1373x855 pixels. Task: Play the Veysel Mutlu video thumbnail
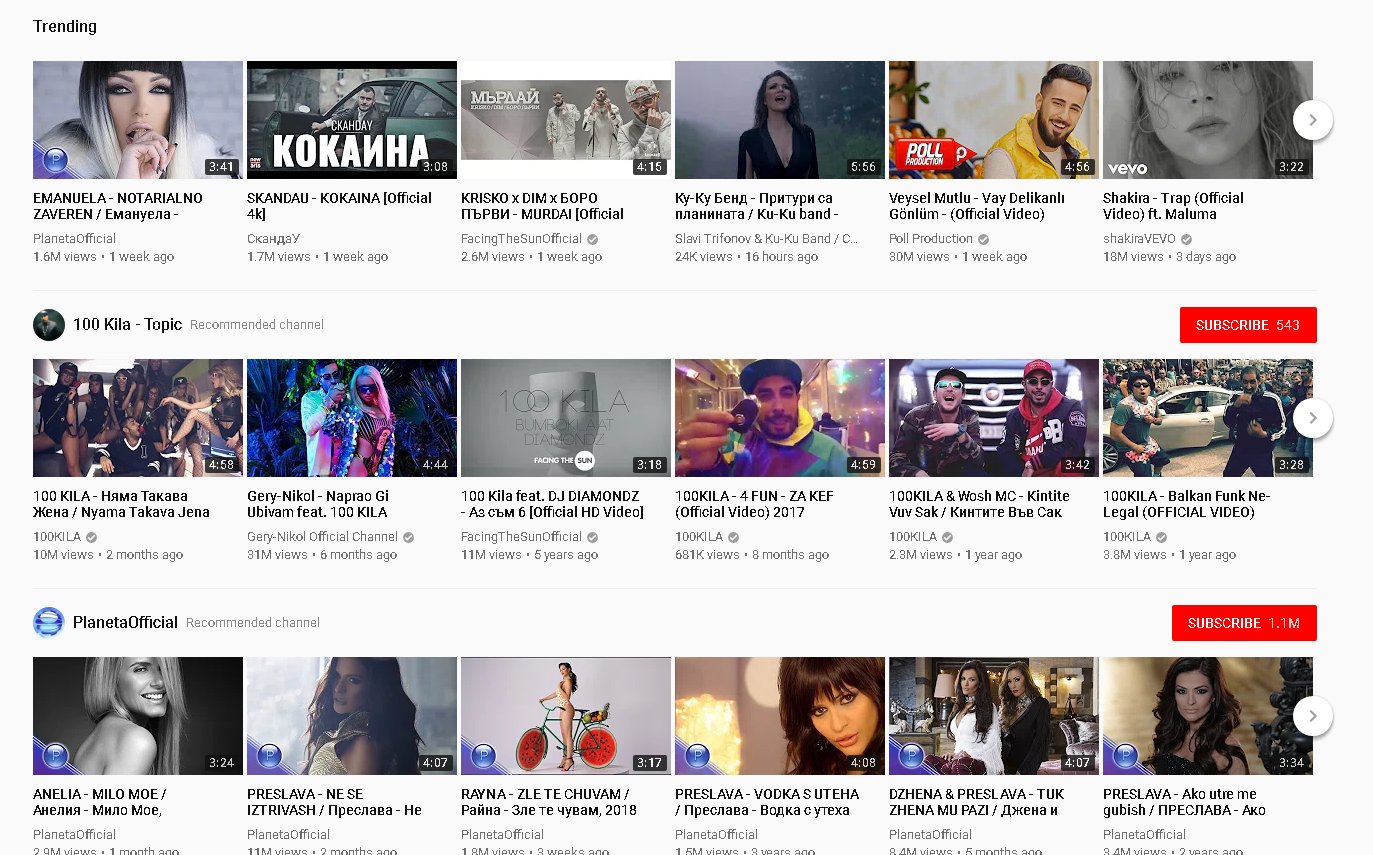pyautogui.click(x=994, y=120)
